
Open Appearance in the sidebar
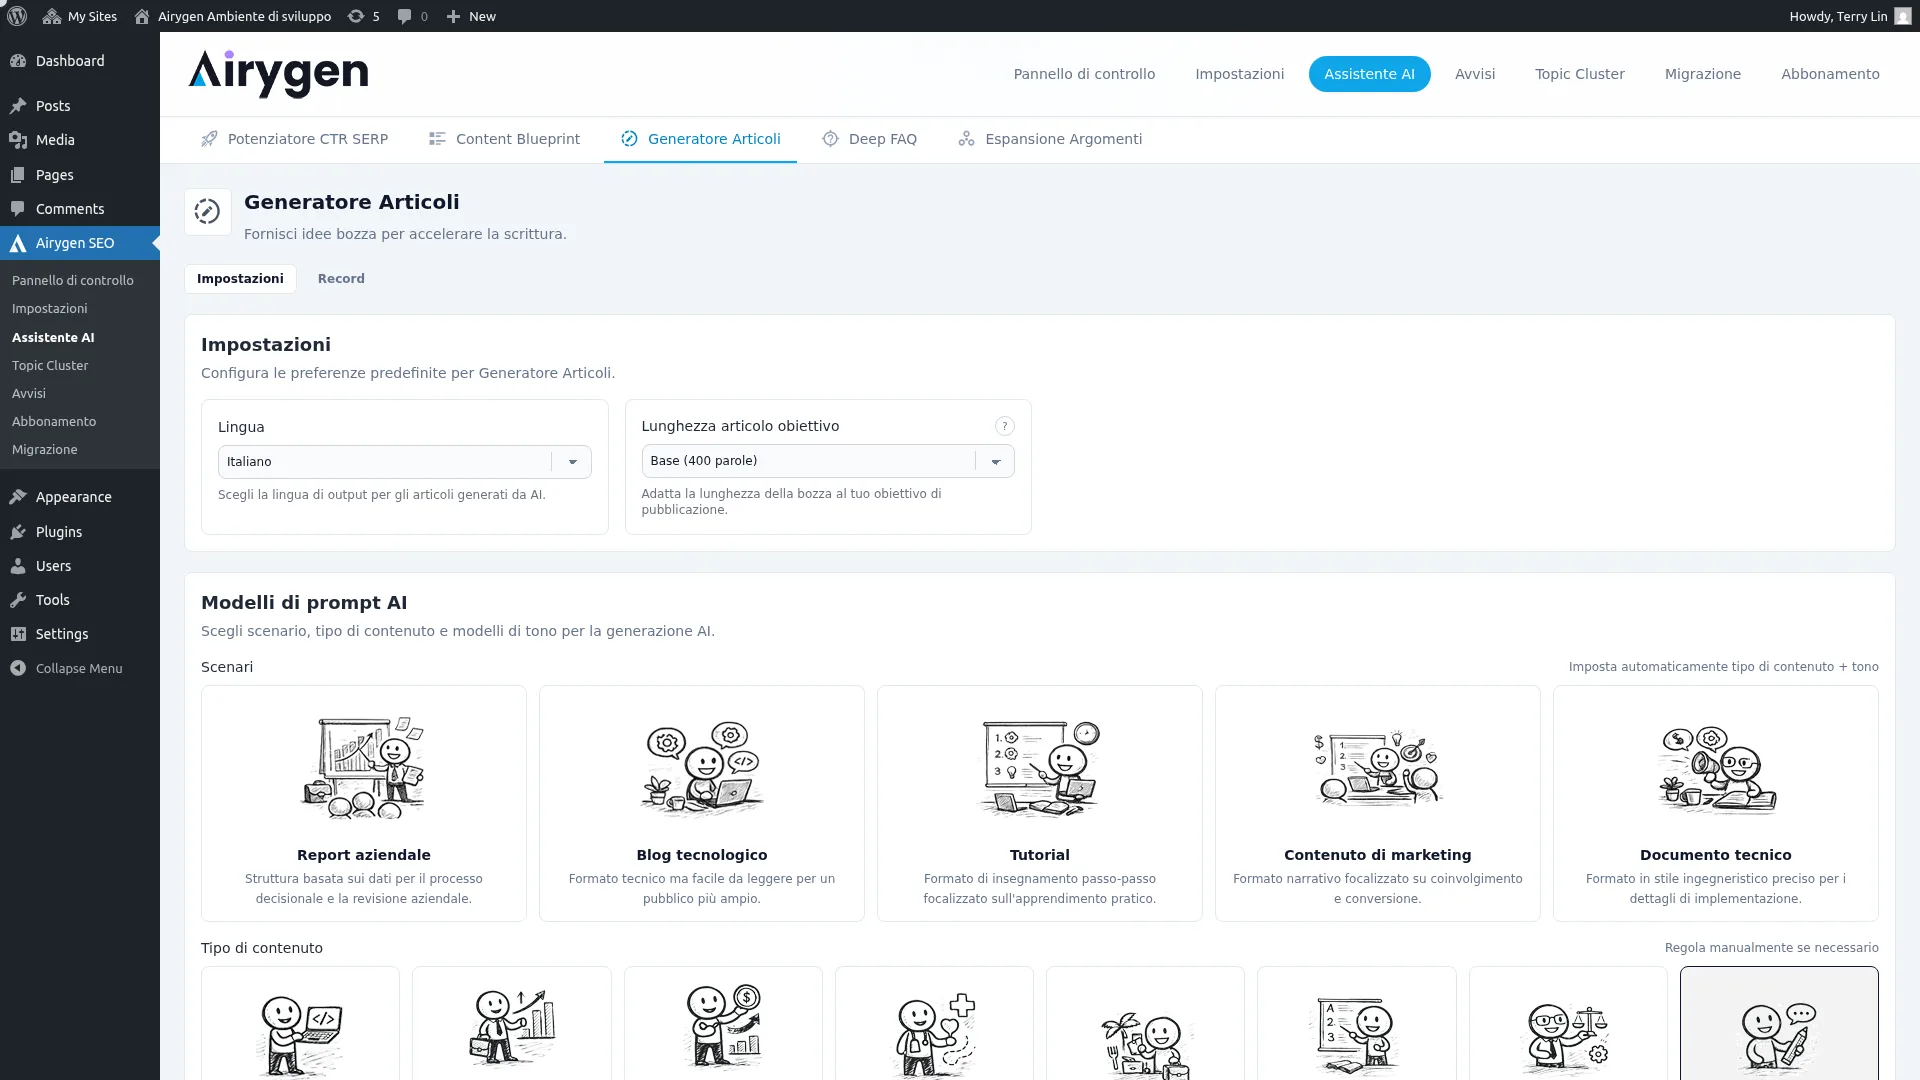80,497
